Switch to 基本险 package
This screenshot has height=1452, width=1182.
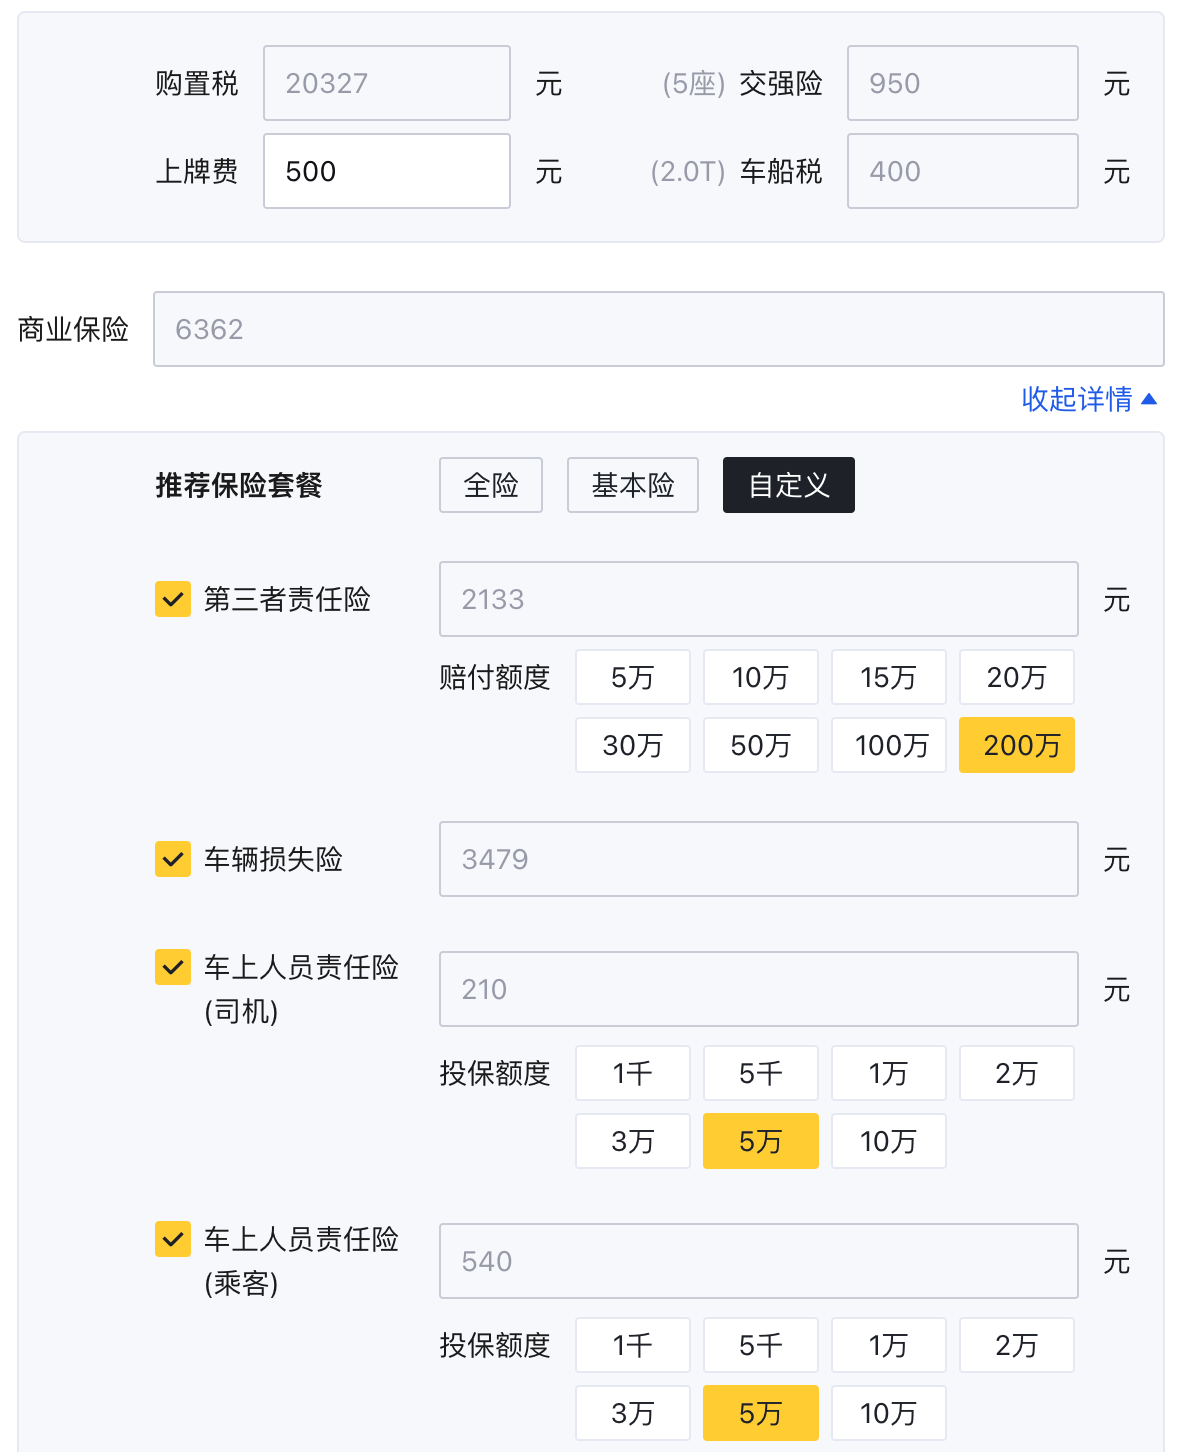(x=632, y=485)
